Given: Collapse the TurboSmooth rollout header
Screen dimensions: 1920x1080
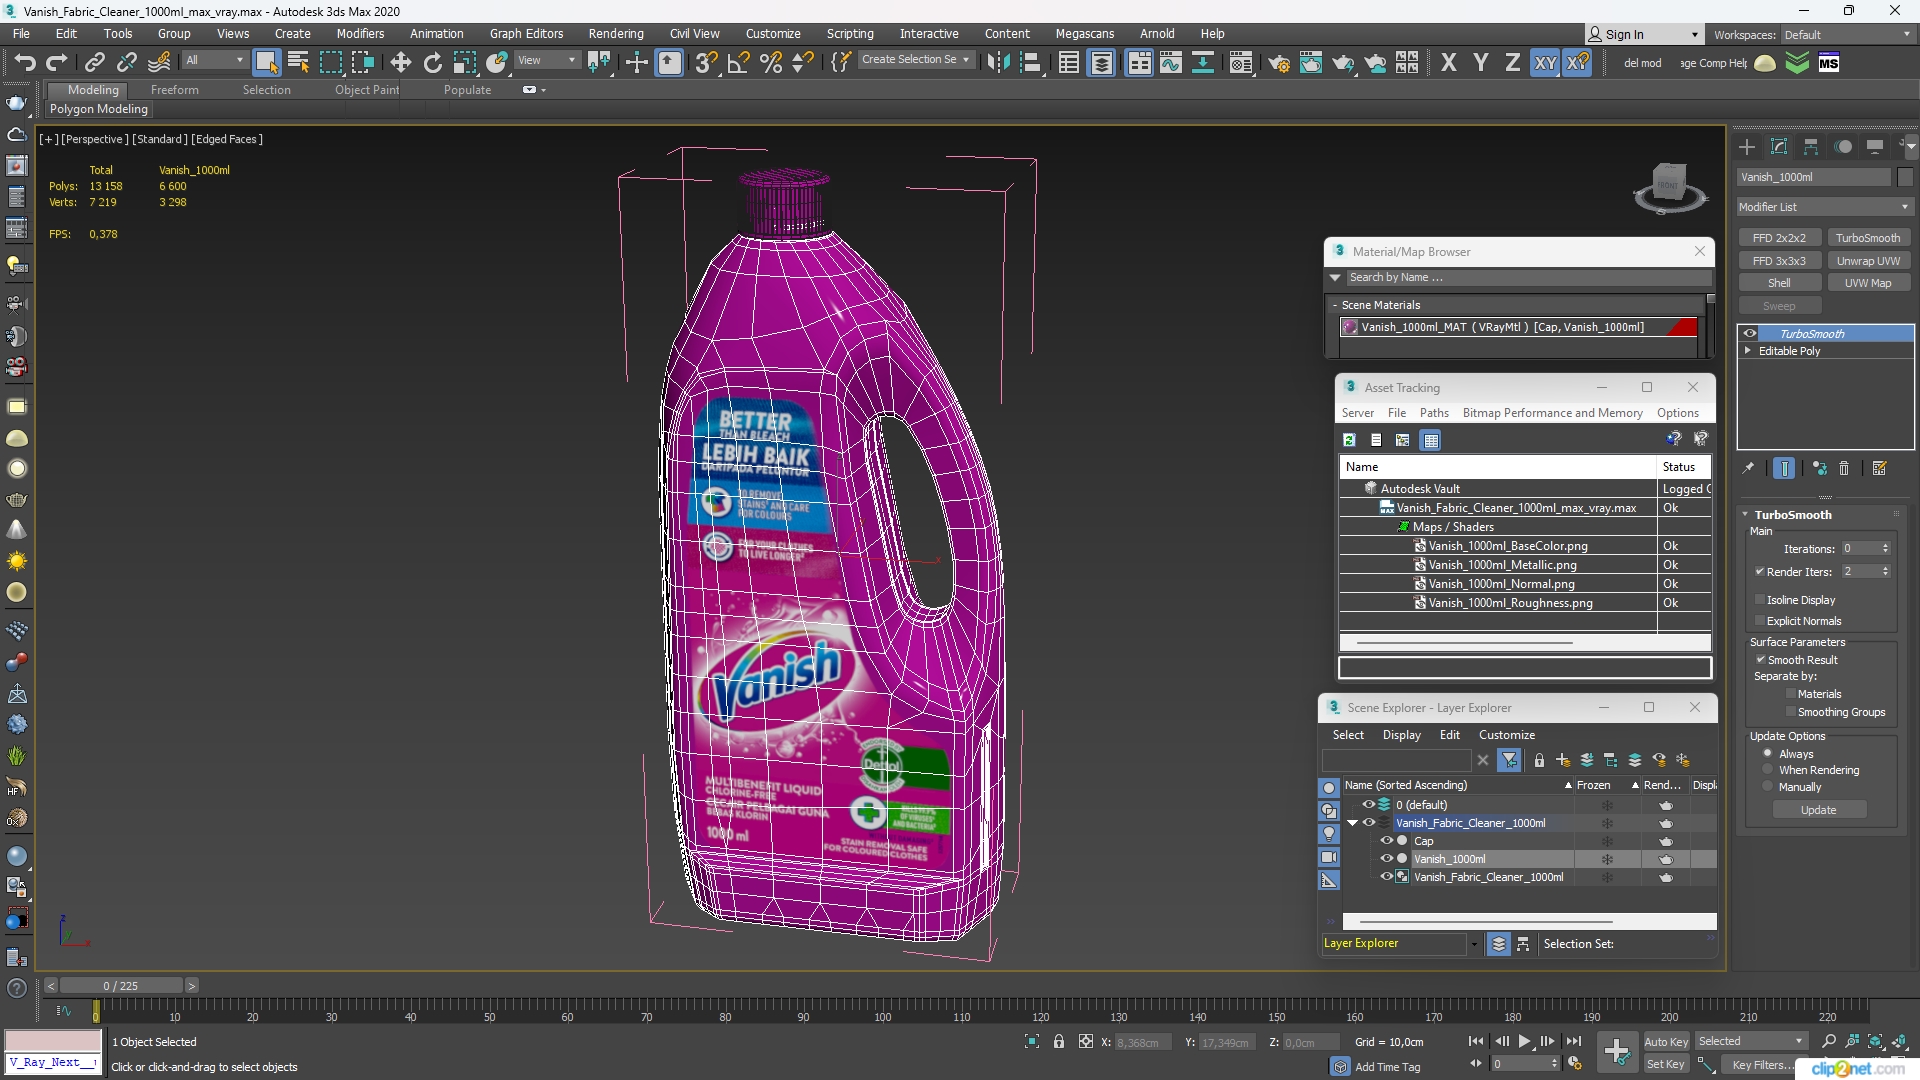Looking at the screenshot, I should click(1792, 515).
